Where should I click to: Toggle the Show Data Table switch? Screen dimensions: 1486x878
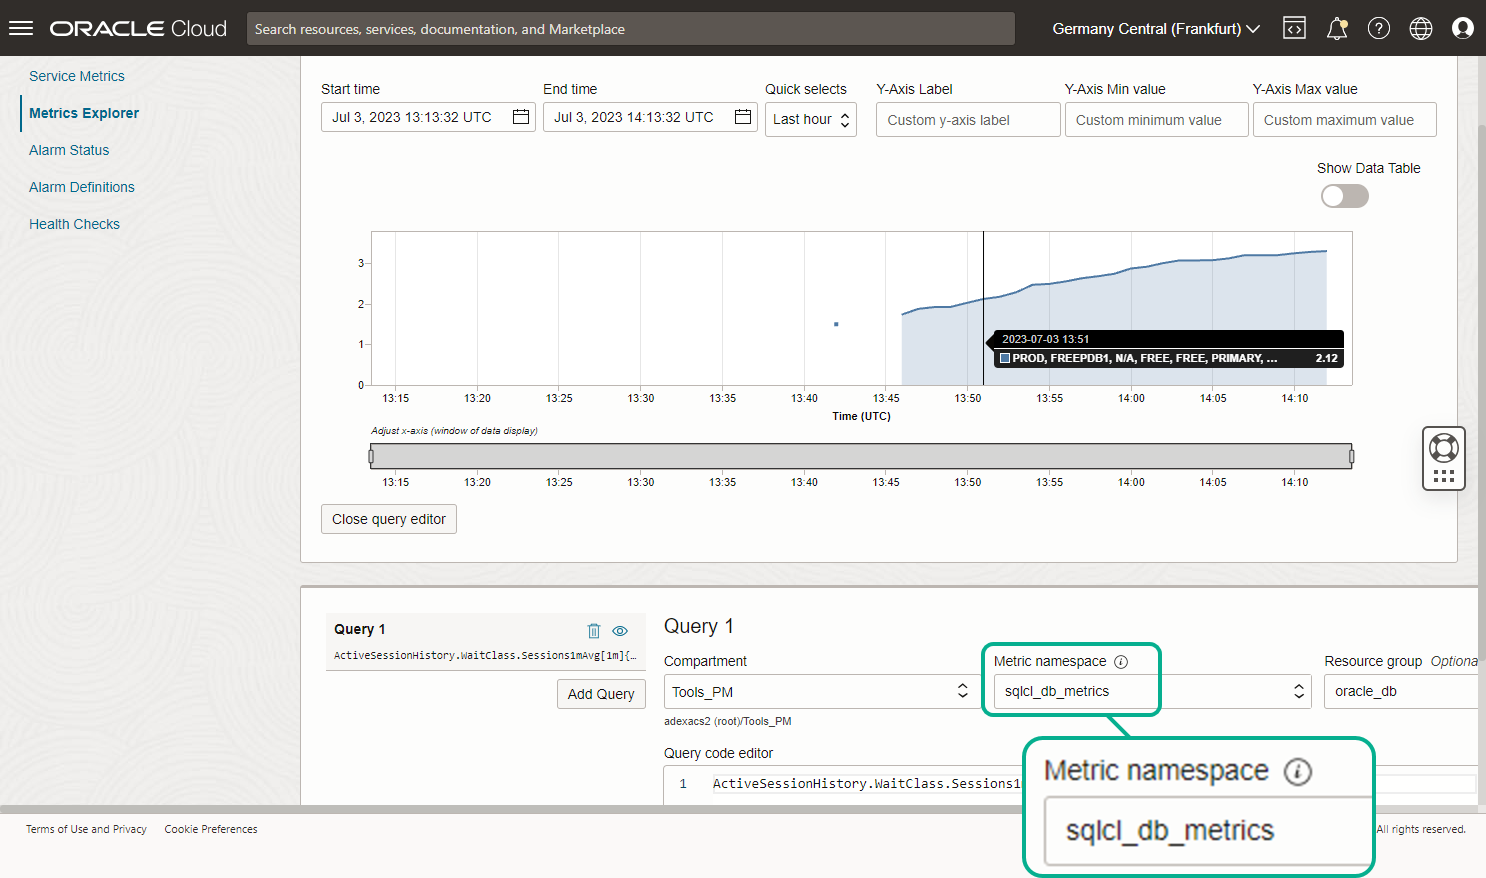[x=1344, y=196]
